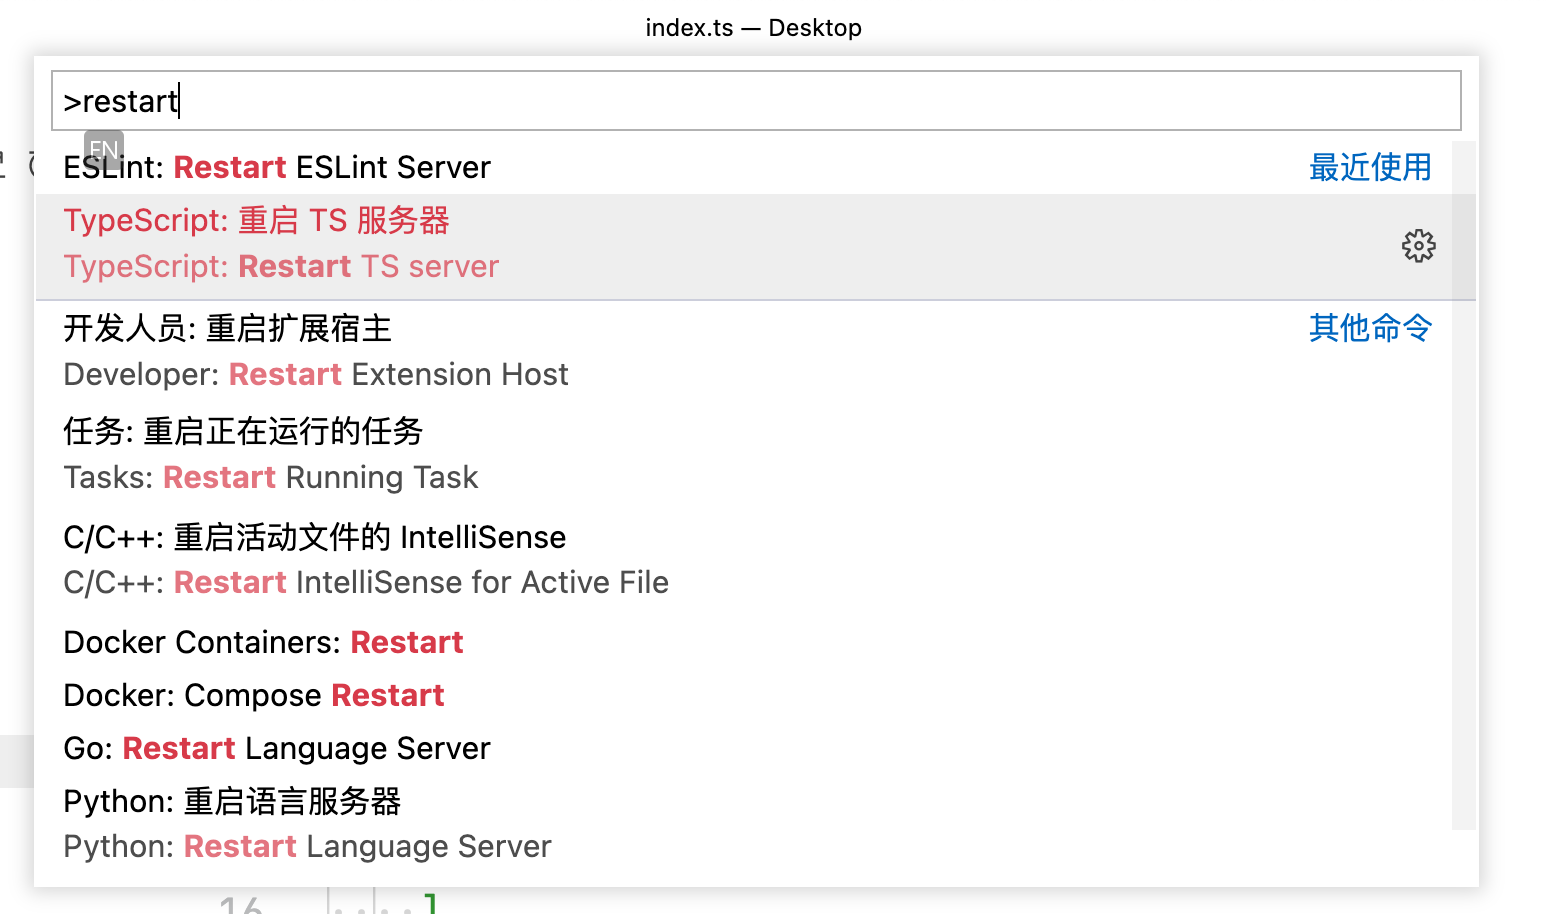Screen dimensions: 1550x914
Task: Click the EN input method indicator
Action: coord(103,149)
